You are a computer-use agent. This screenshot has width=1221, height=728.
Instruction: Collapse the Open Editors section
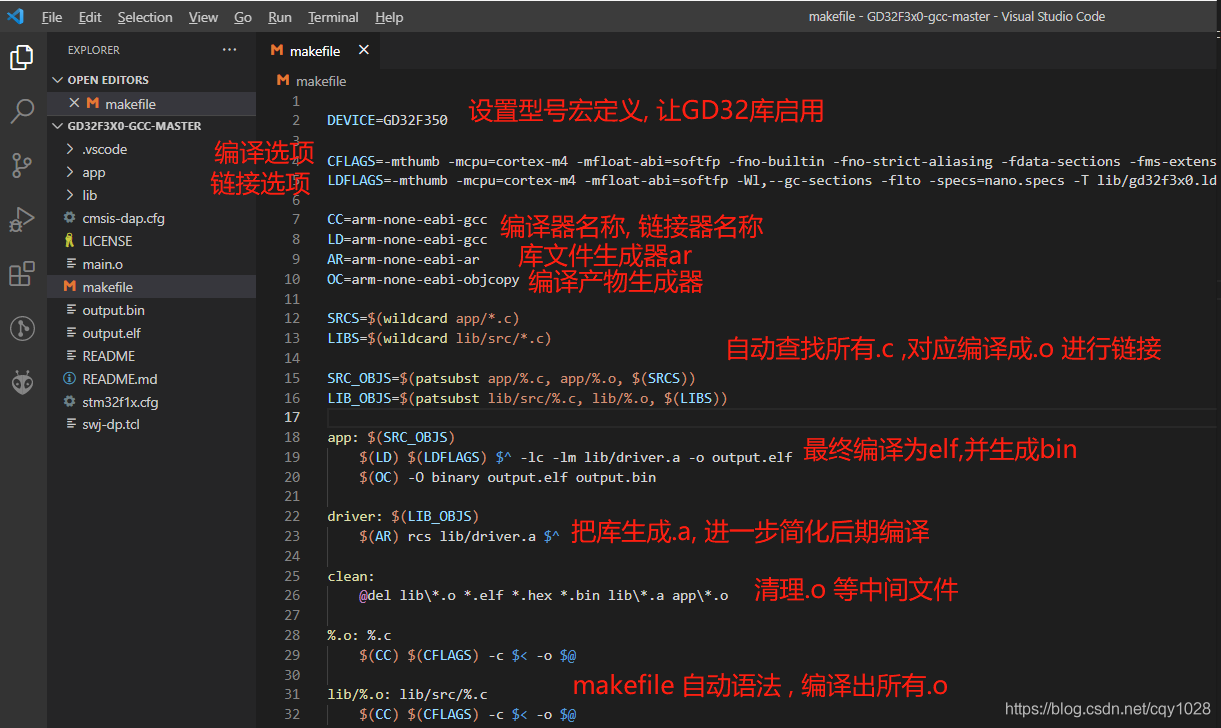(x=151, y=80)
